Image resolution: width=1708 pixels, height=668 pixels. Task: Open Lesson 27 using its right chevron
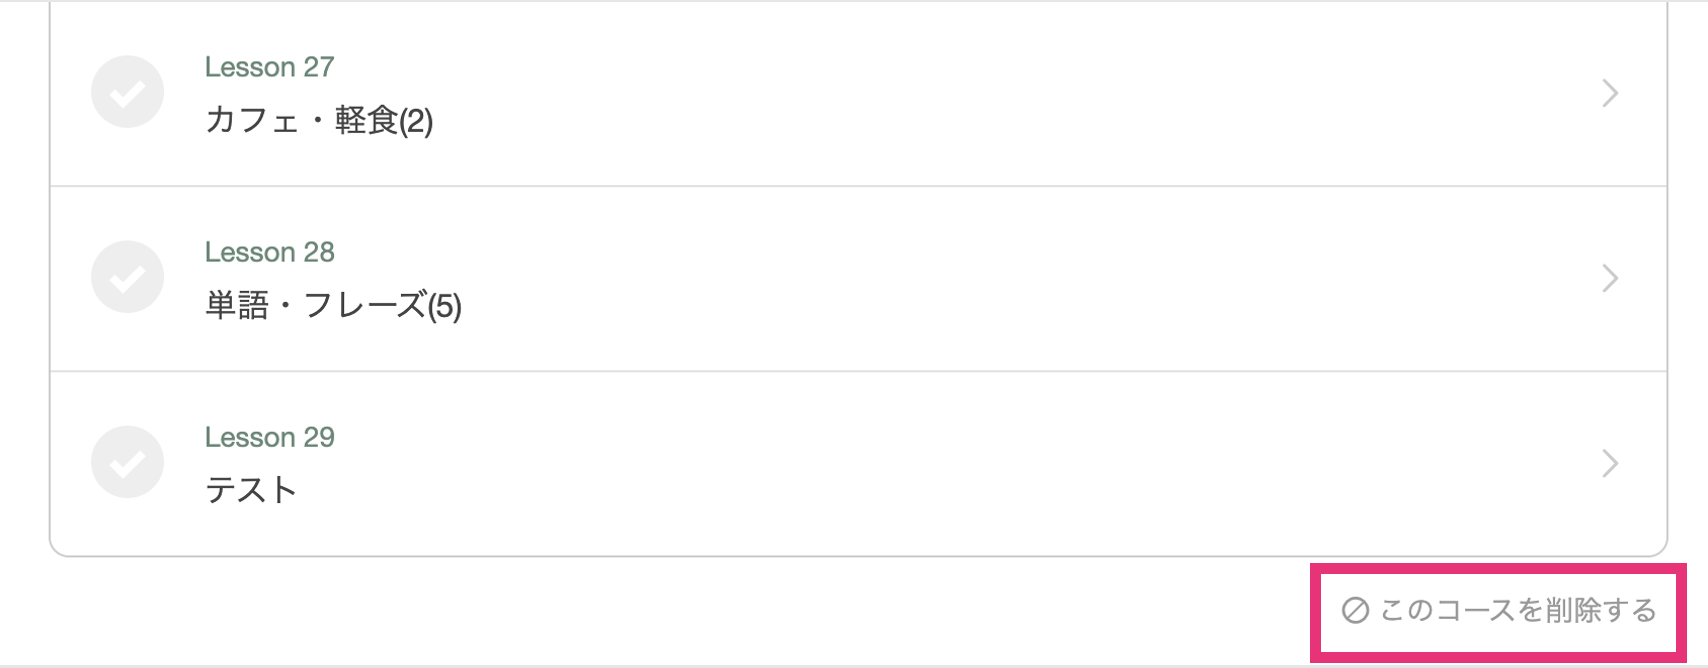[x=1609, y=93]
